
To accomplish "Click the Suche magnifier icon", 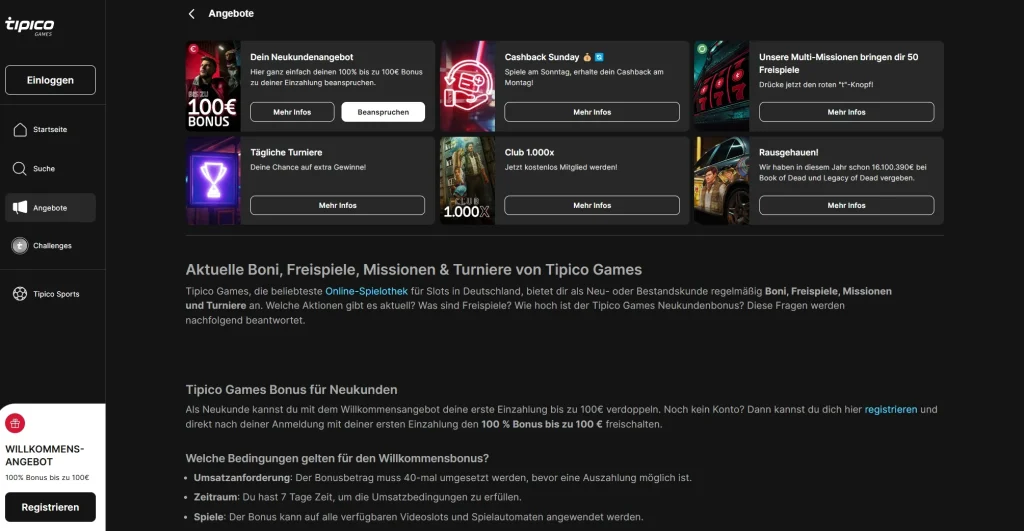I will tap(19, 169).
